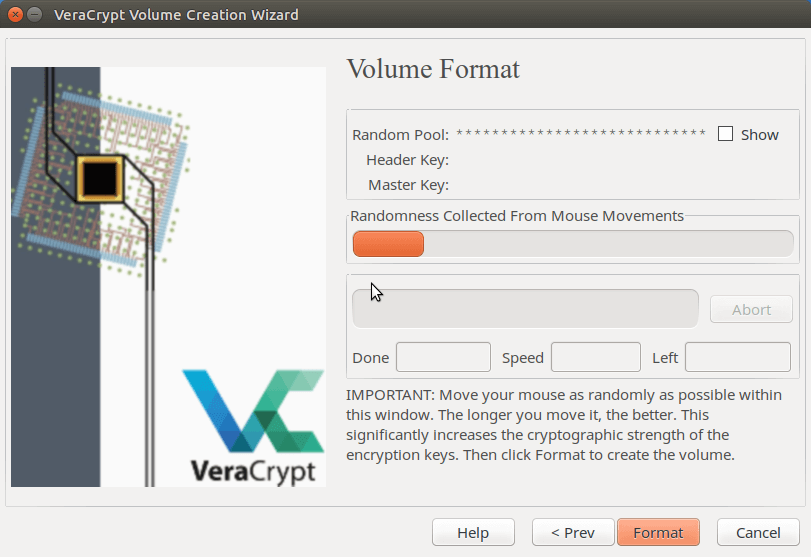This screenshot has width=811, height=557.
Task: Click the Speed value field
Action: click(x=595, y=357)
